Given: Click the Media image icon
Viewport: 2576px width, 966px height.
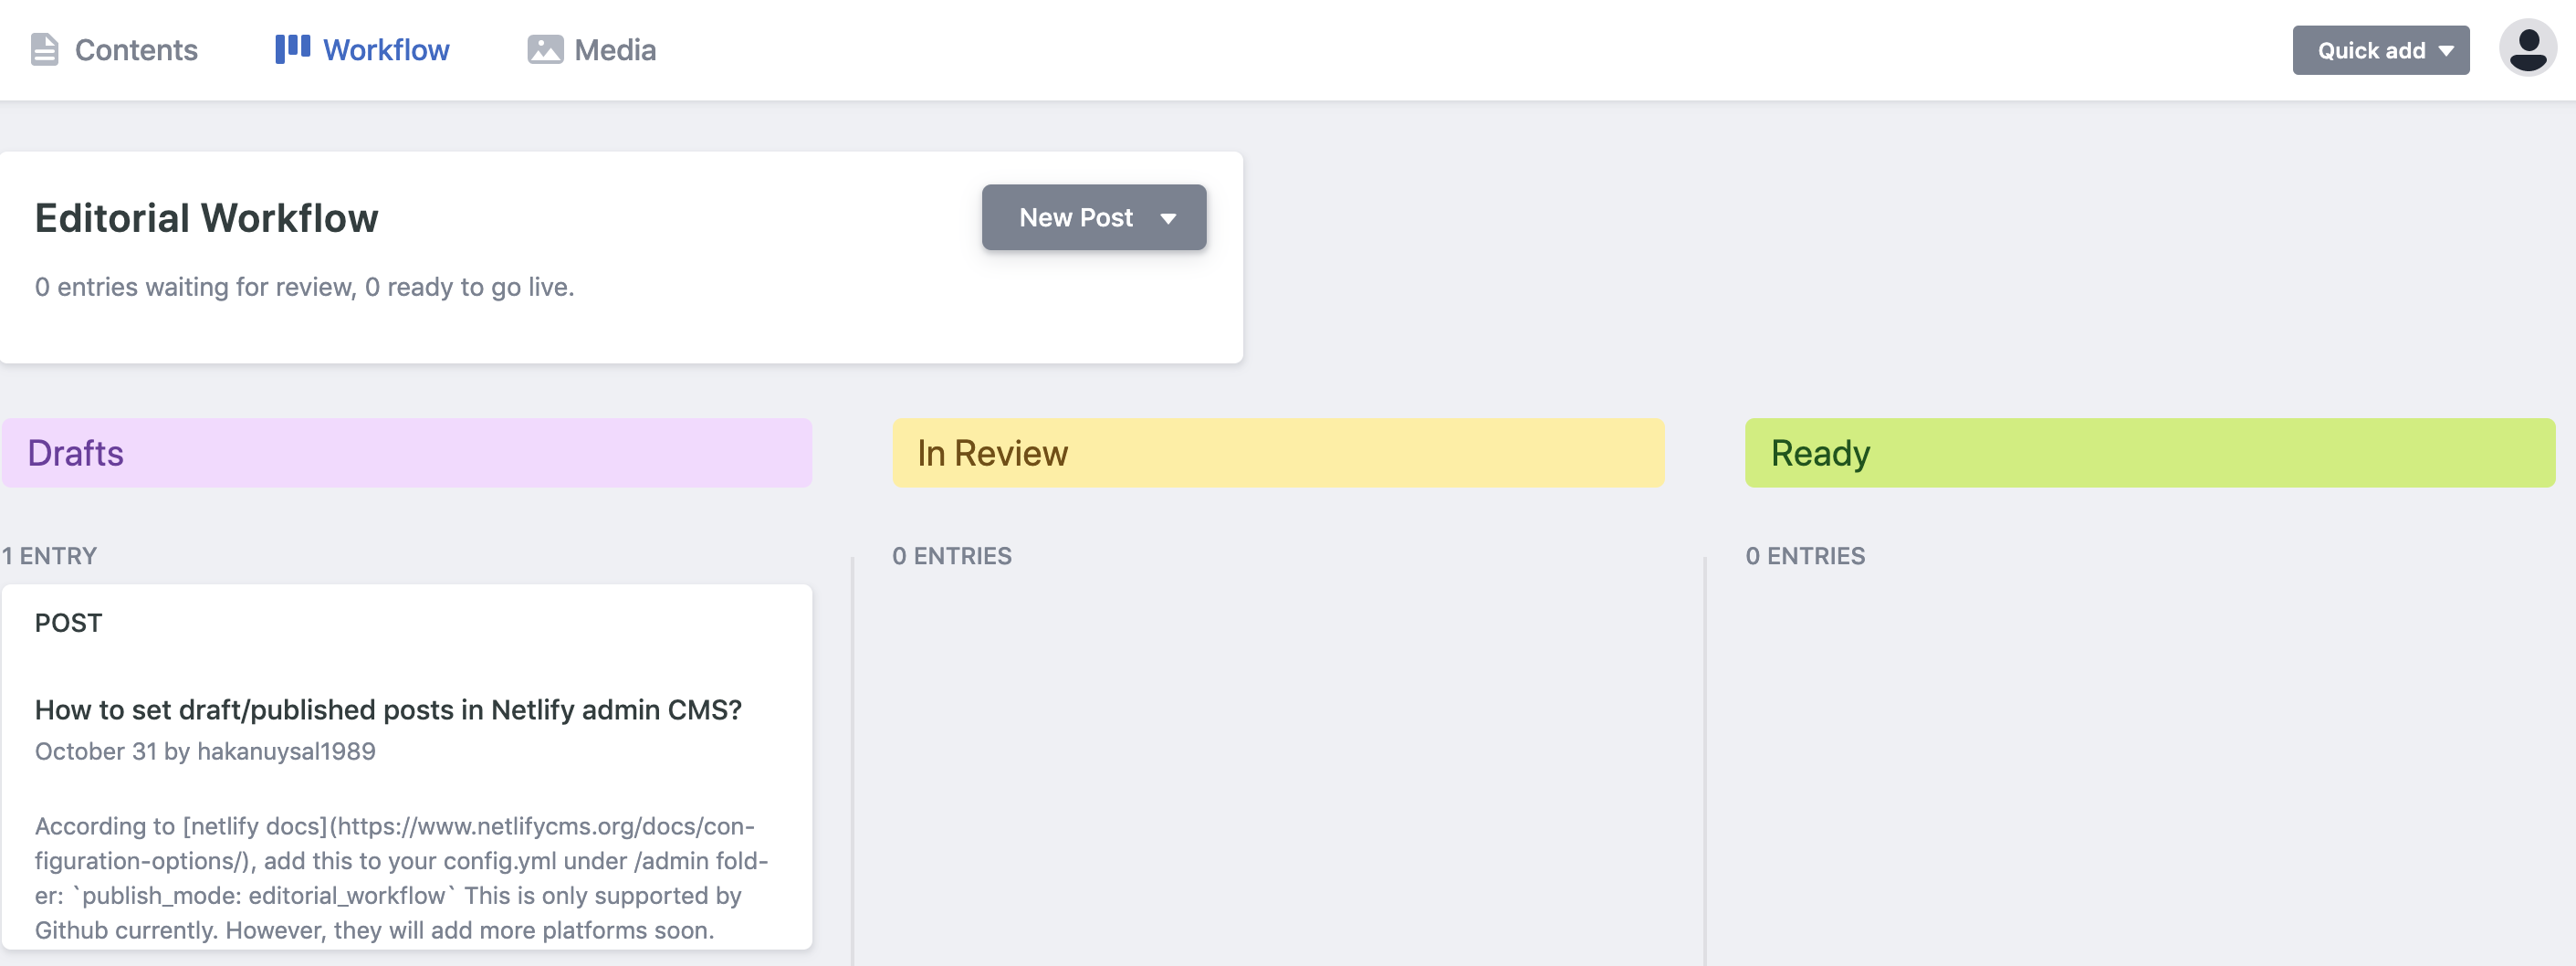Looking at the screenshot, I should pyautogui.click(x=545, y=50).
